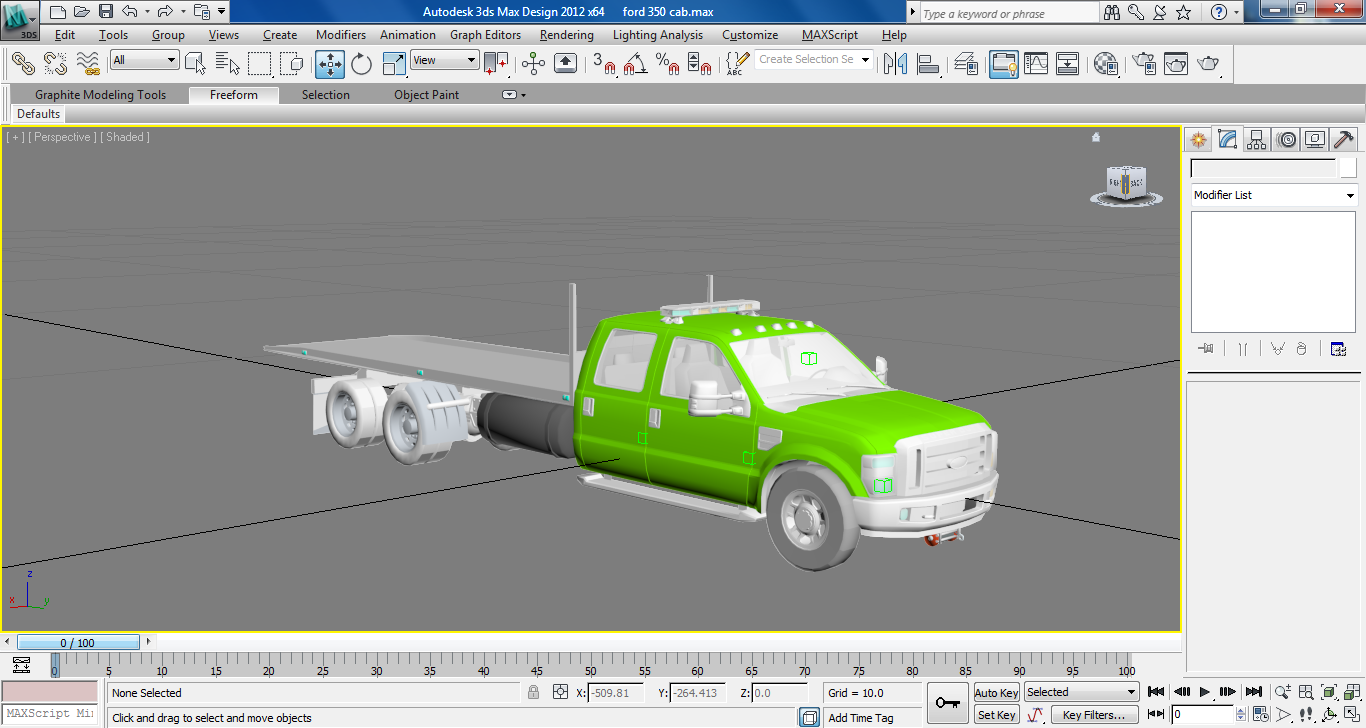Open the Material Editor
Image resolution: width=1366 pixels, height=728 pixels.
click(1106, 64)
